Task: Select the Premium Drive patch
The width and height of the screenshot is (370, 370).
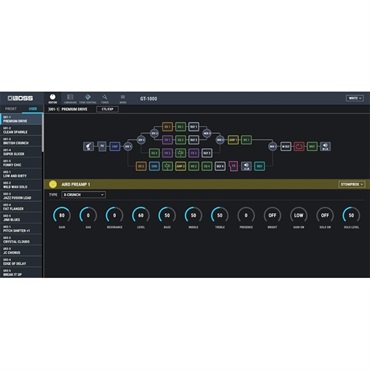Action: [21, 119]
